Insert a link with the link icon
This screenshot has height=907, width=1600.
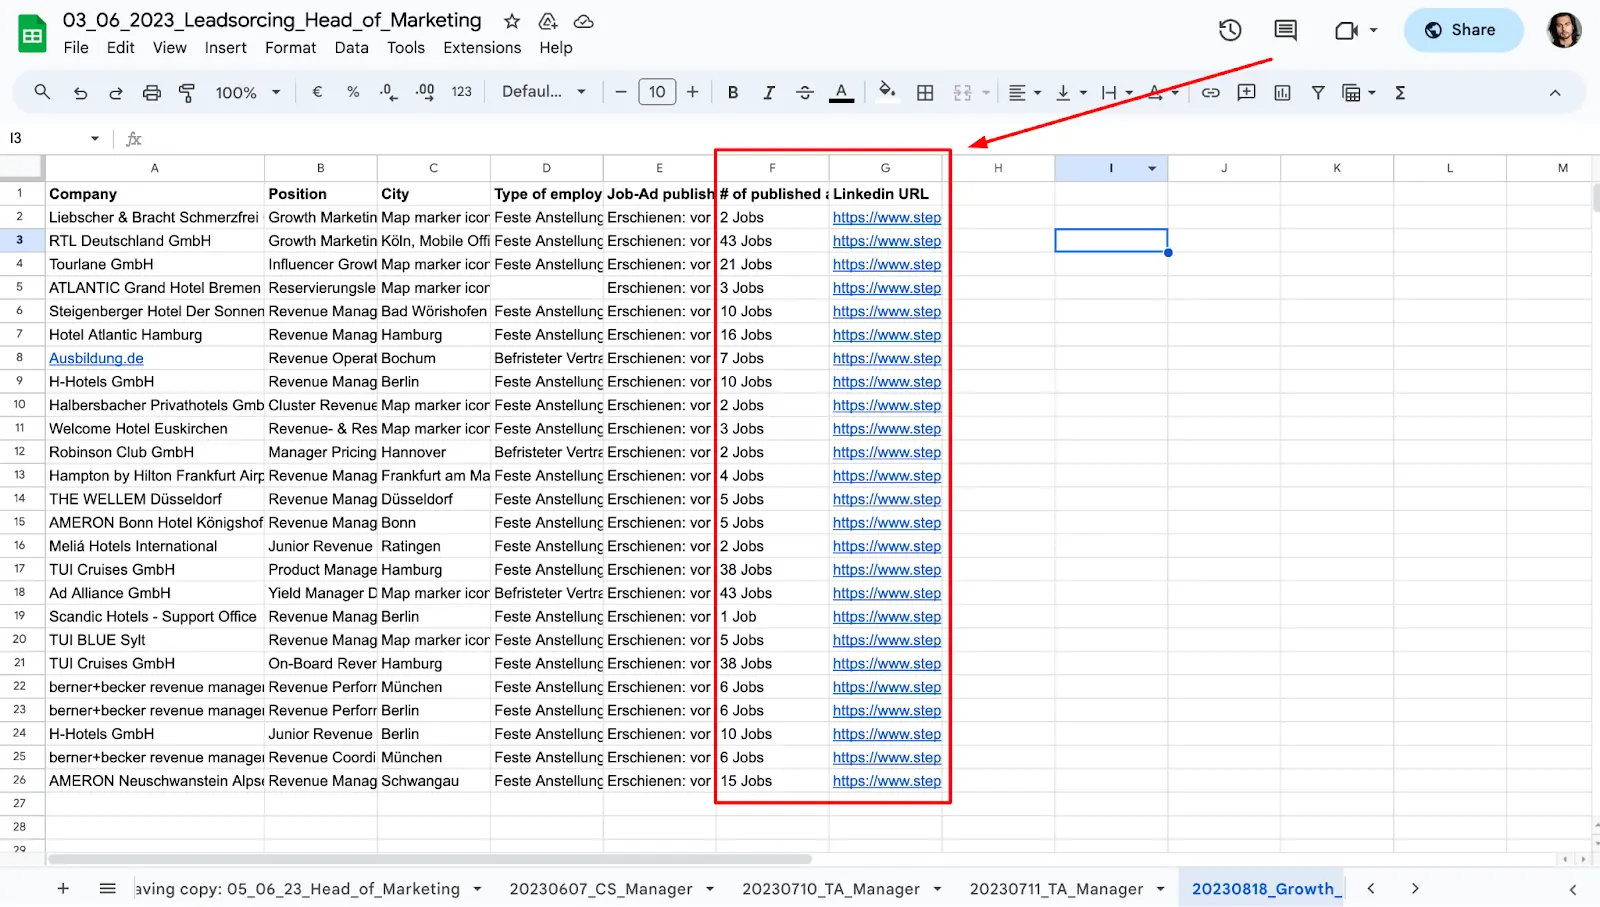(x=1210, y=92)
